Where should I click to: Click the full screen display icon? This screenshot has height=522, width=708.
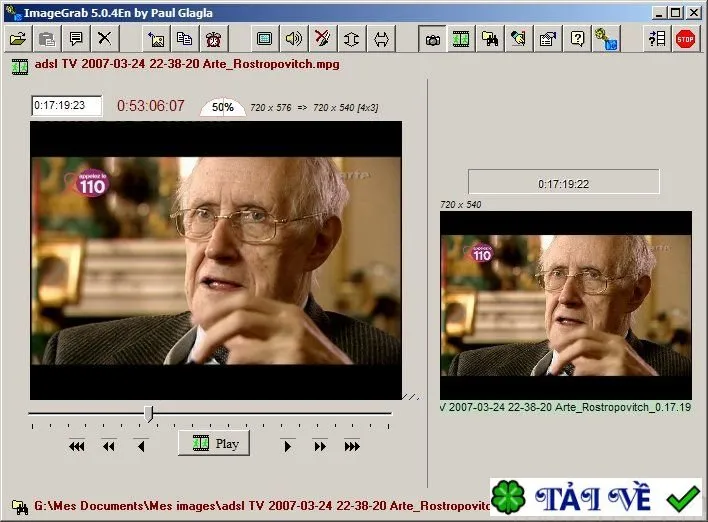264,39
